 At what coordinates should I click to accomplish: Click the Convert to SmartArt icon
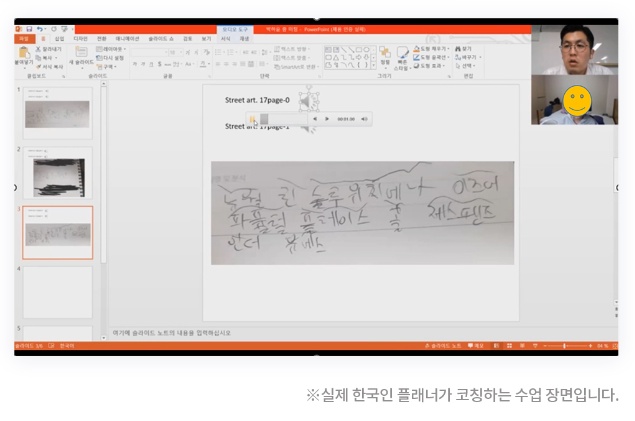point(277,67)
